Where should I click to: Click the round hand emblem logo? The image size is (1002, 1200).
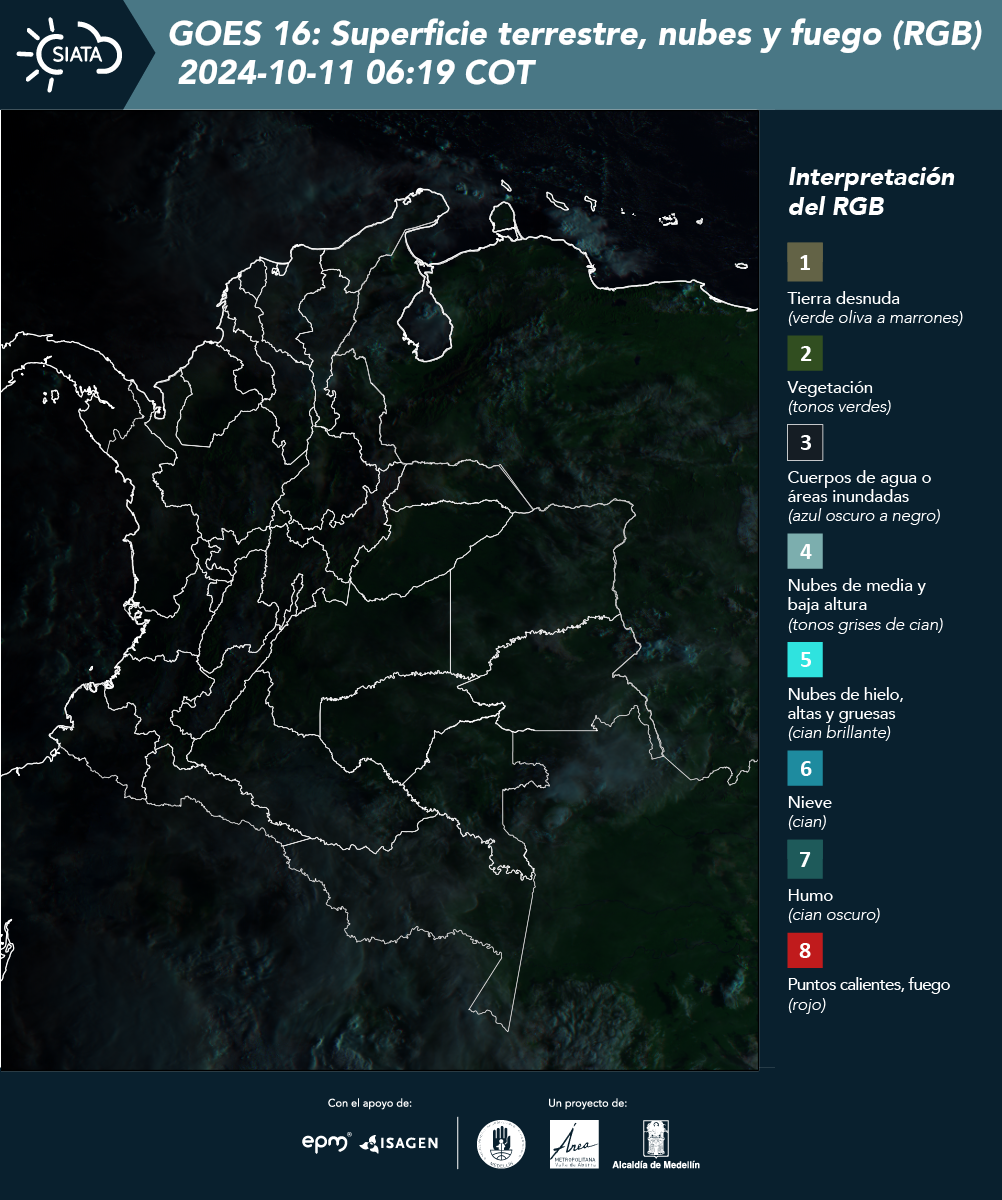(x=501, y=1144)
